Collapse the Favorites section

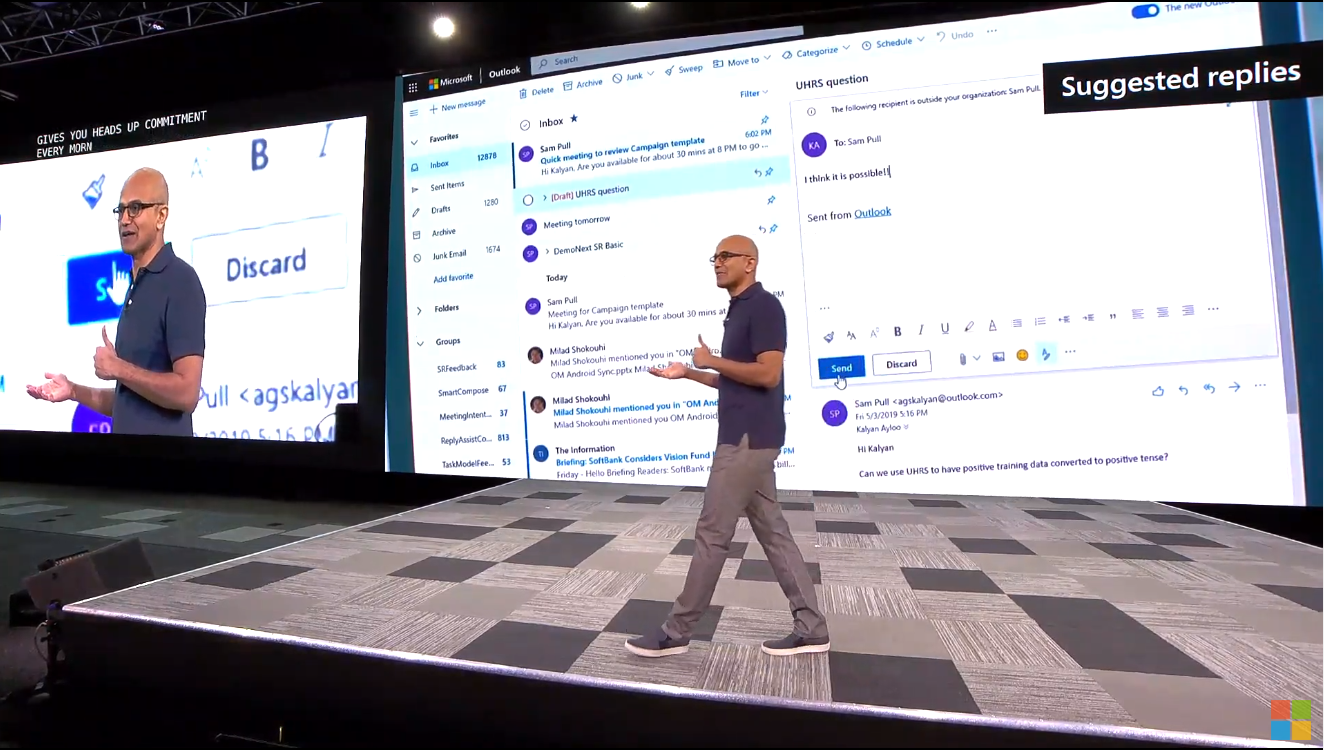[415, 141]
